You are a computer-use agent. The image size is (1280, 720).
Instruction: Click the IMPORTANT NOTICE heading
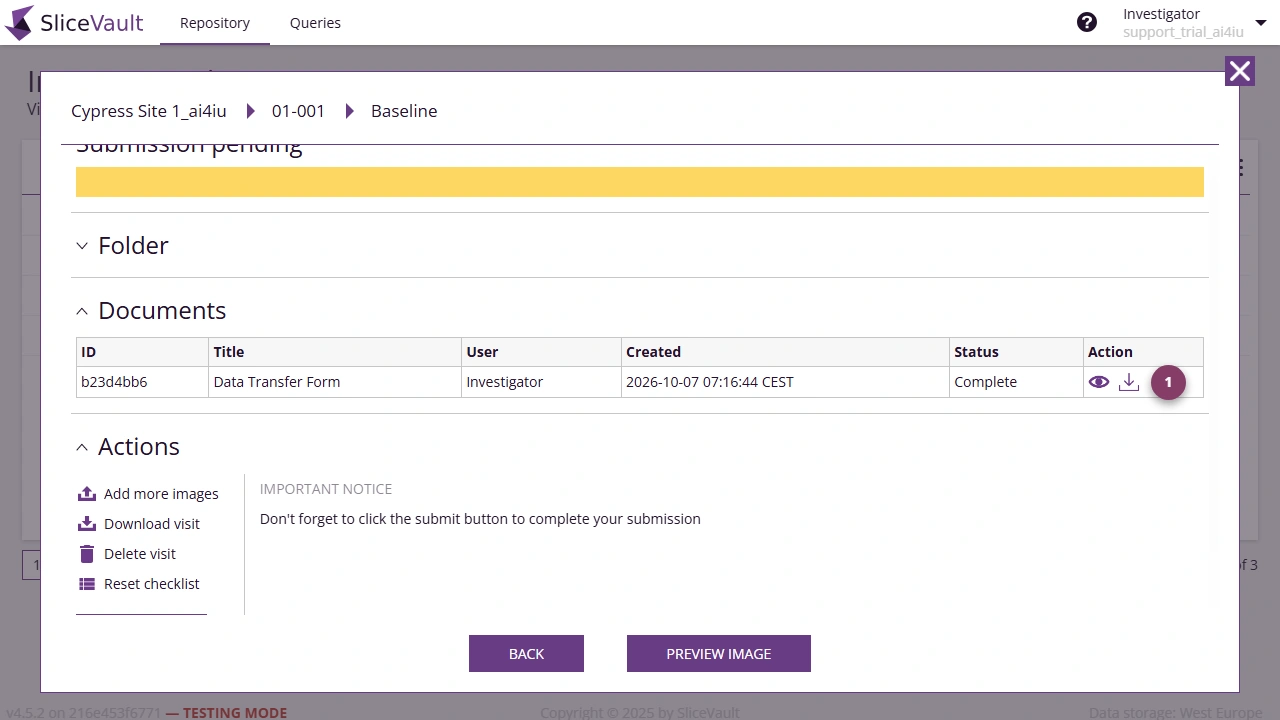coord(326,489)
